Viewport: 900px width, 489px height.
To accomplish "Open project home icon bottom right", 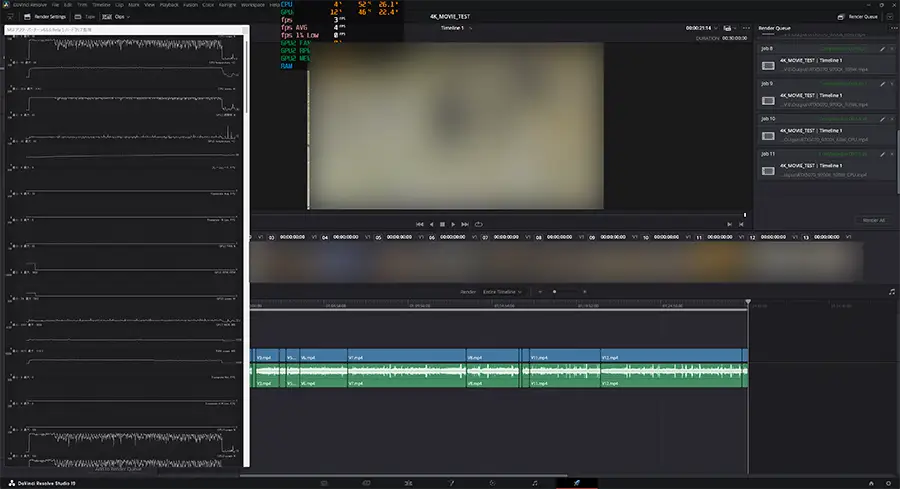I will coord(871,483).
